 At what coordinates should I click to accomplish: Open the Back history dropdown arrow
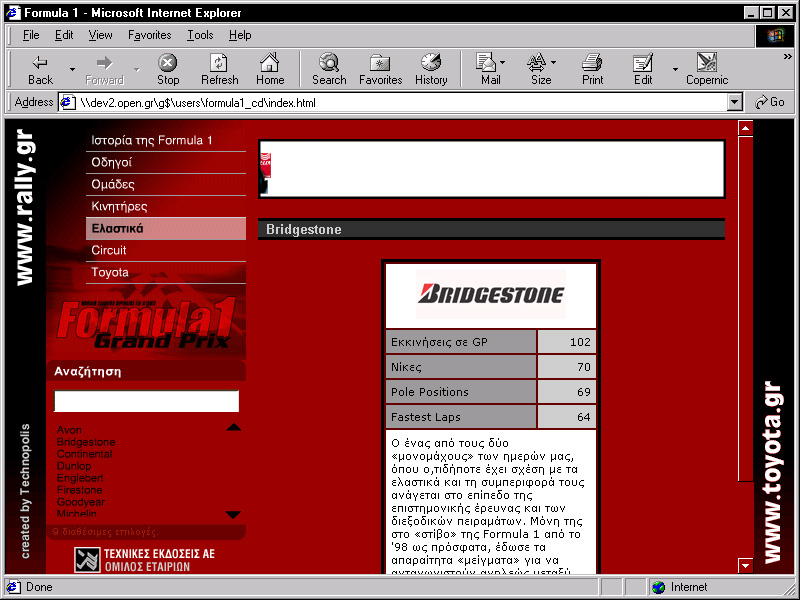coord(72,69)
